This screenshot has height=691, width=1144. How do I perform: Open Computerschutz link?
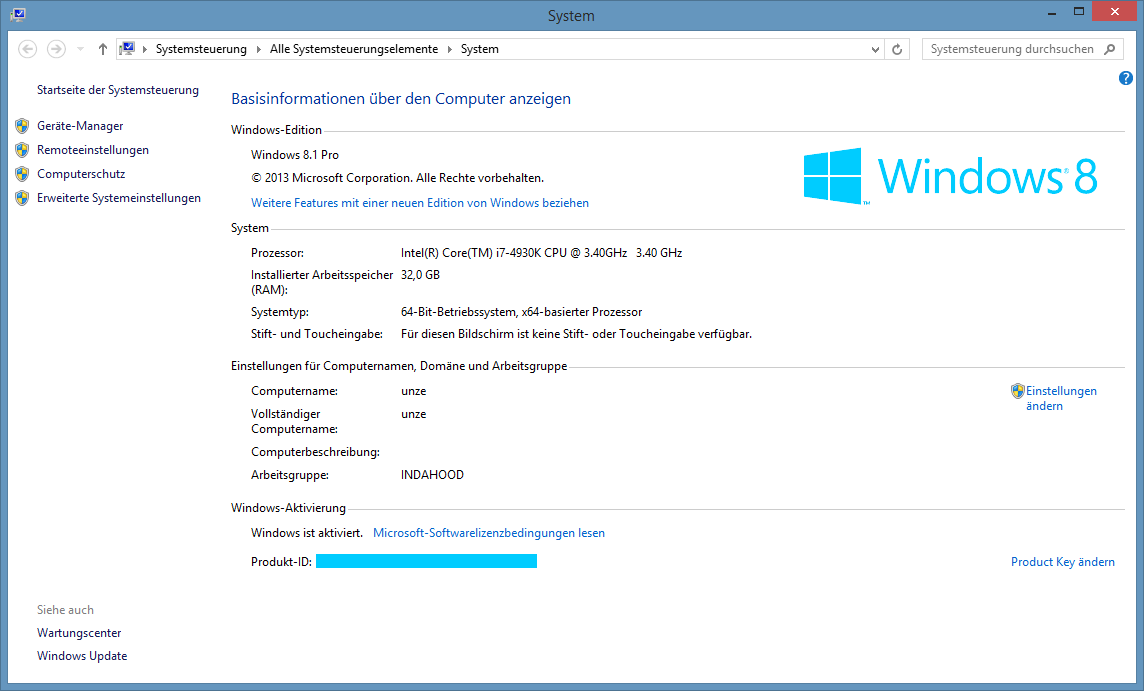click(x=81, y=174)
